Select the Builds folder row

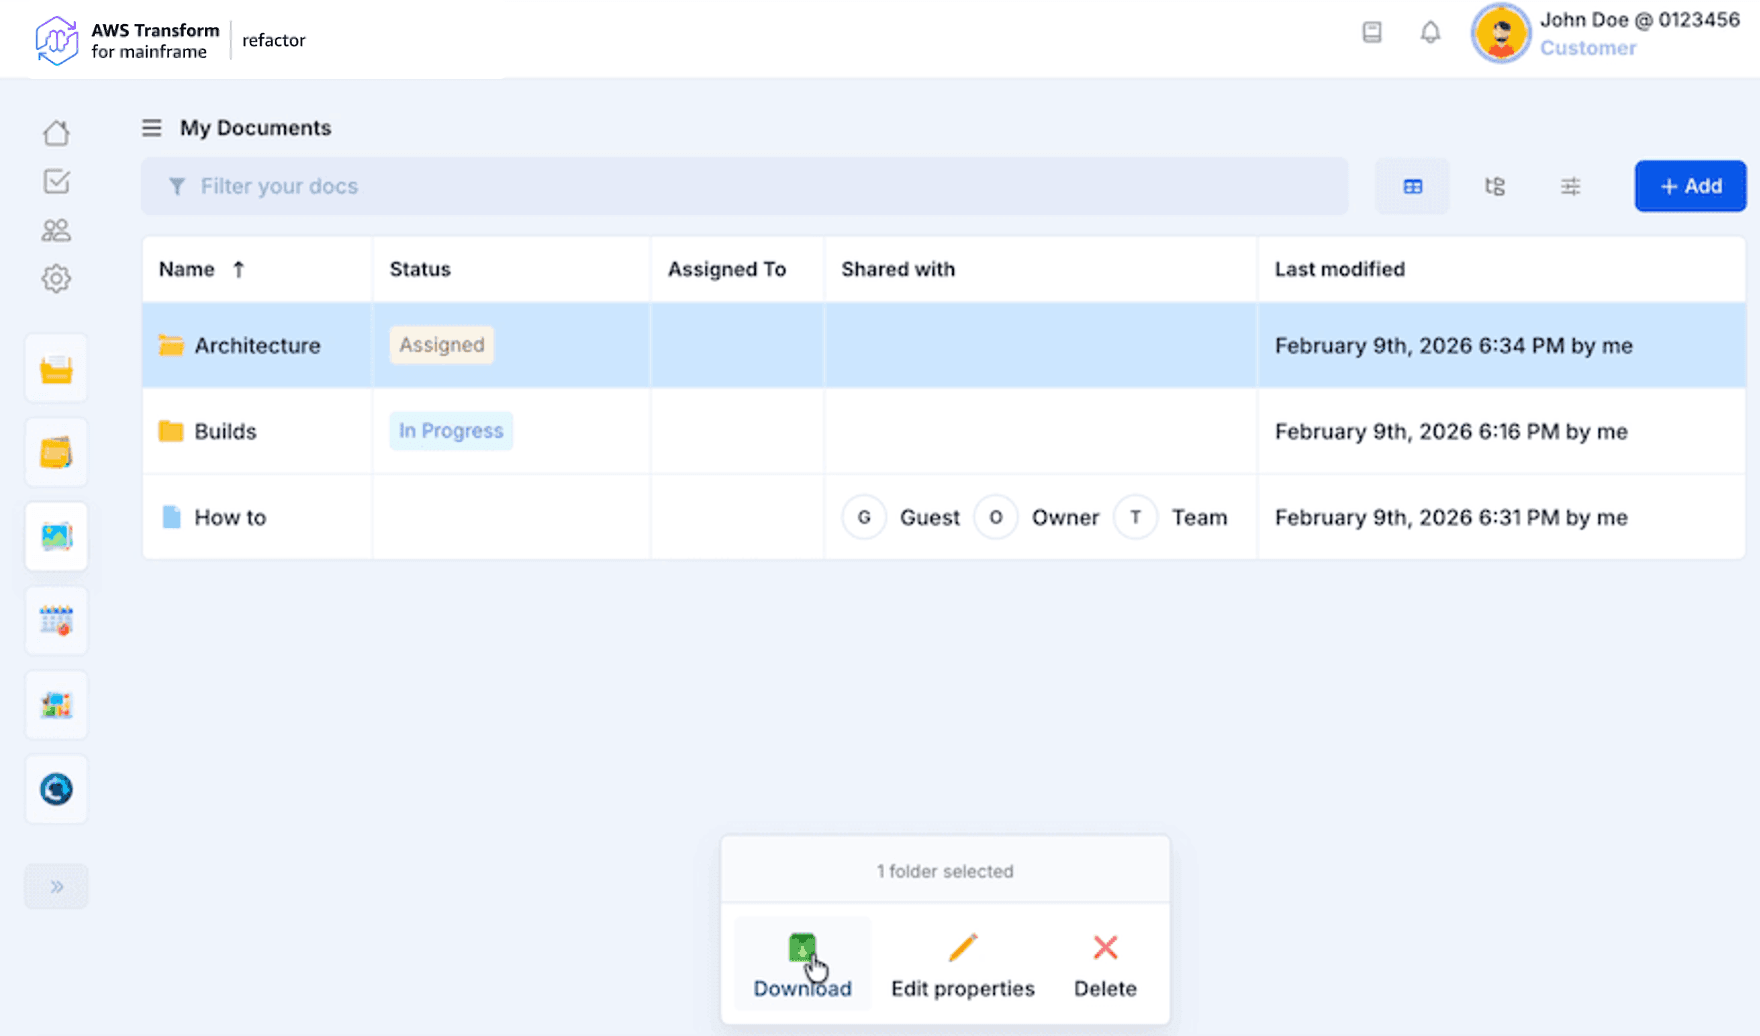225,431
